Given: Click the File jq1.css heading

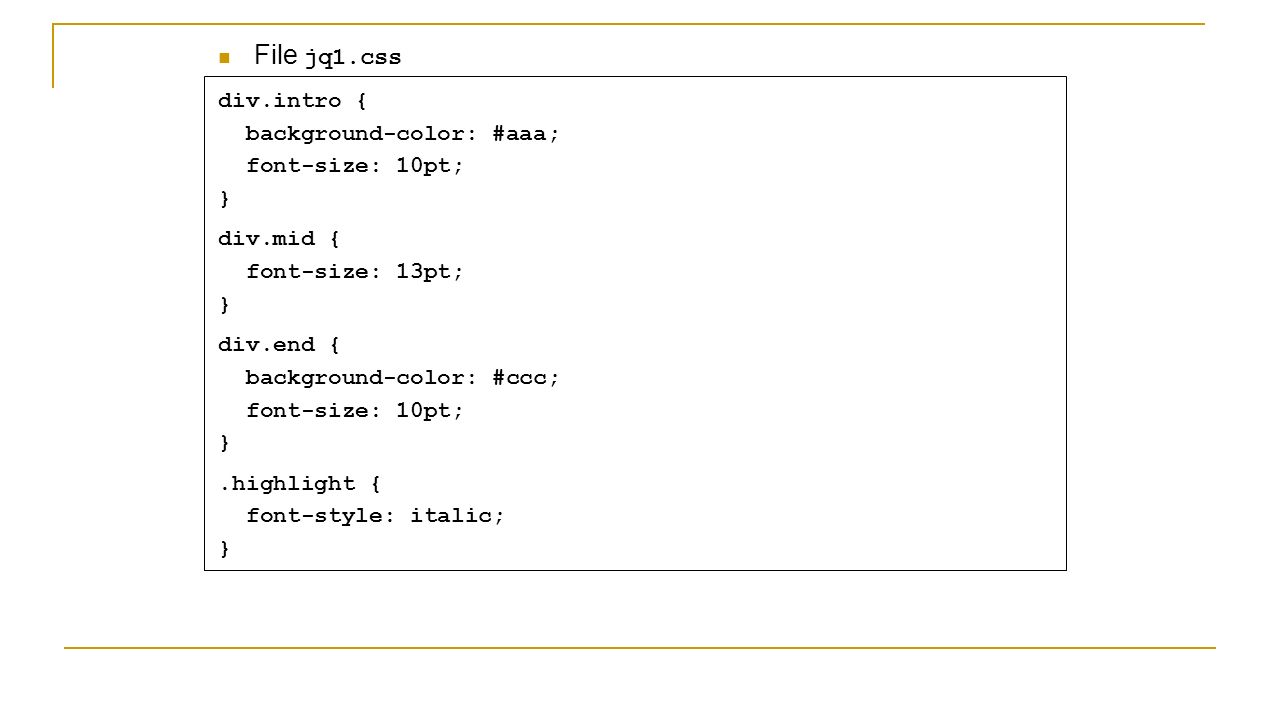Looking at the screenshot, I should pos(328,56).
